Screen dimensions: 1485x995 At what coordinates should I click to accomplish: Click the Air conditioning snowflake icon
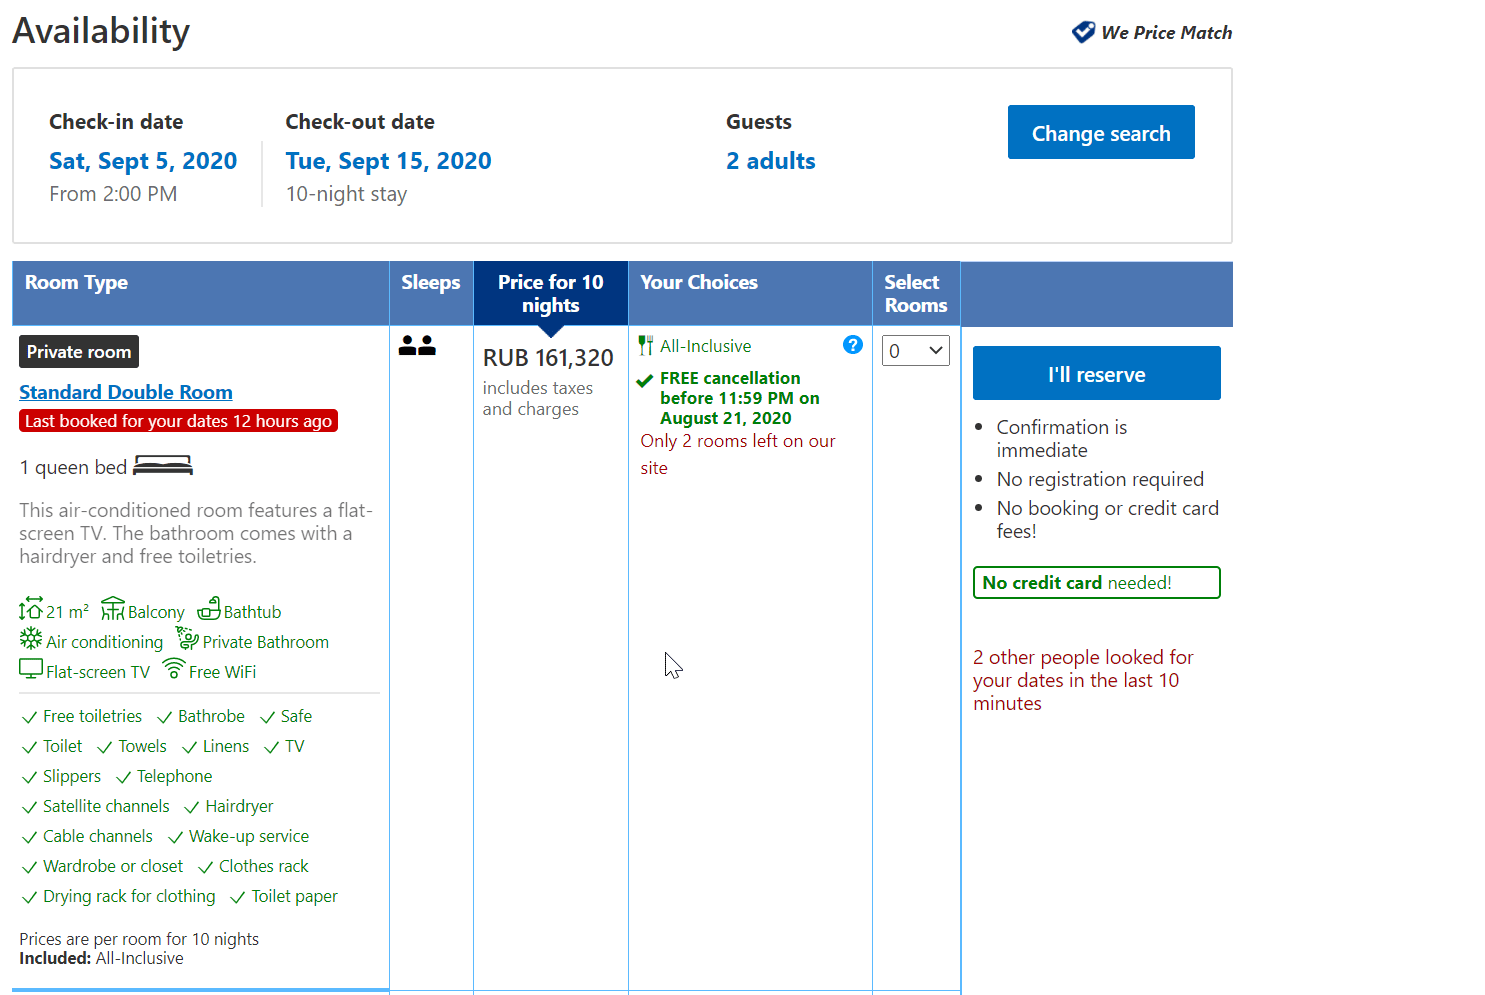pos(31,639)
